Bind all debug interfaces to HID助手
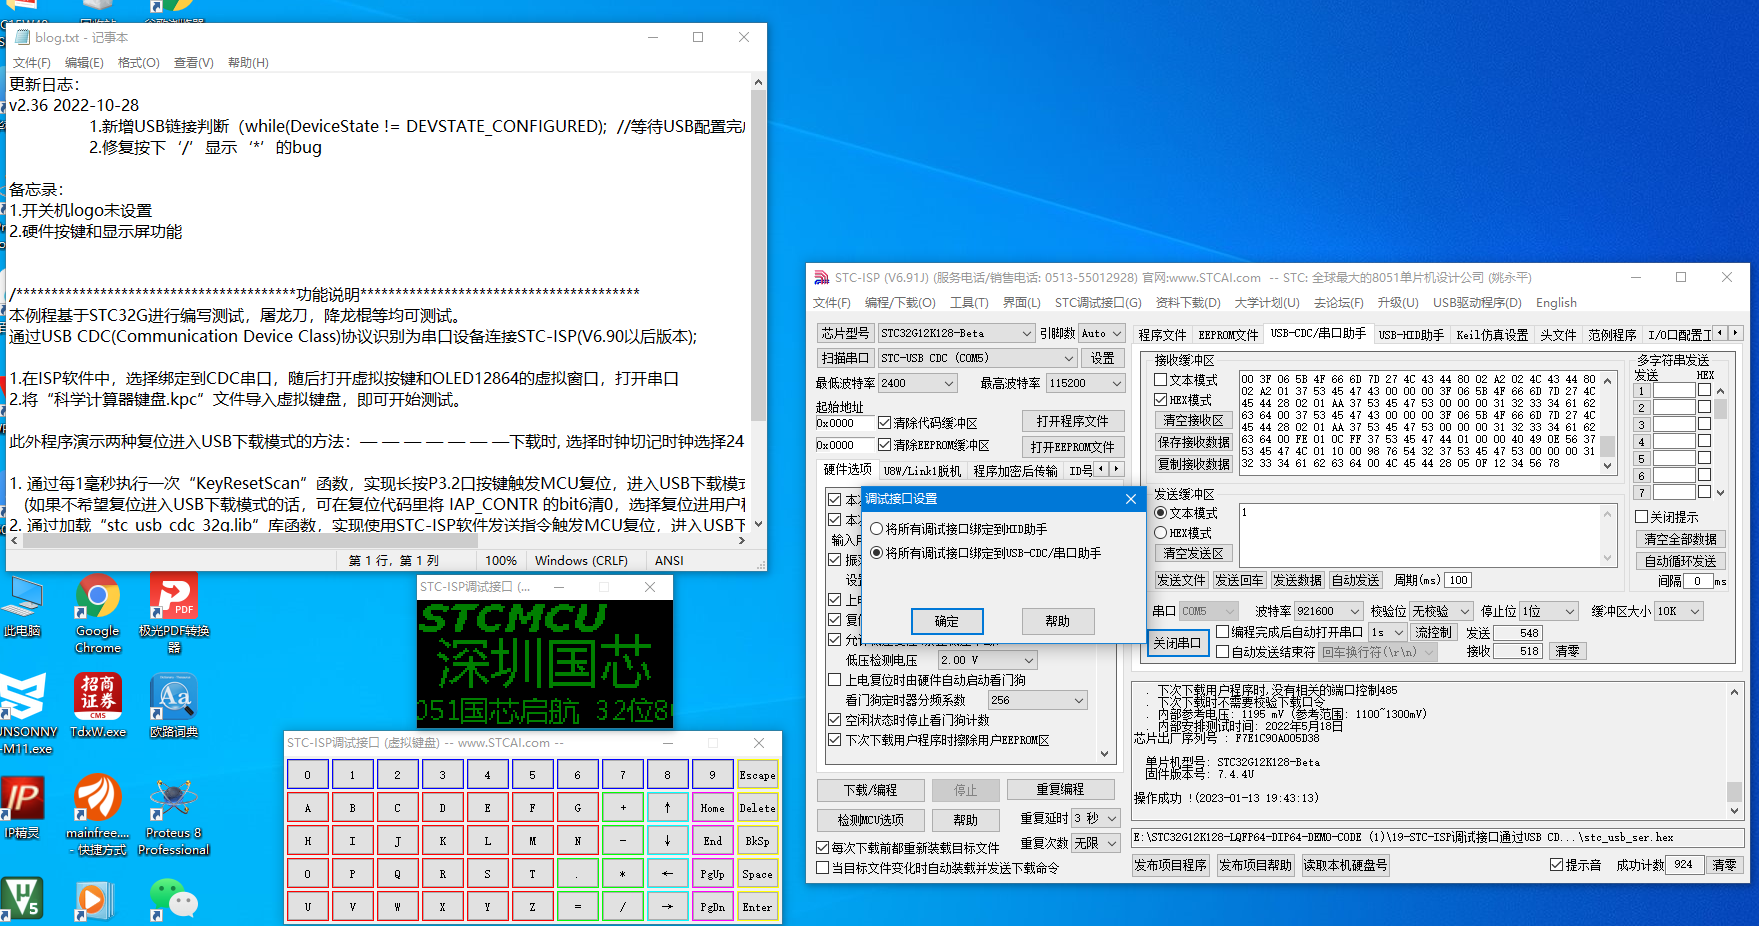The height and width of the screenshot is (926, 1759). point(959,529)
